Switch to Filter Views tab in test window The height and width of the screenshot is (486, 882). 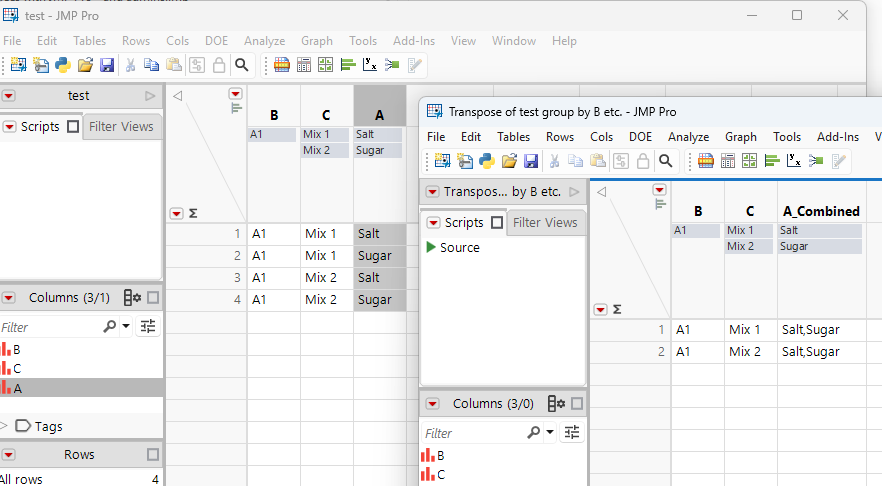[122, 127]
